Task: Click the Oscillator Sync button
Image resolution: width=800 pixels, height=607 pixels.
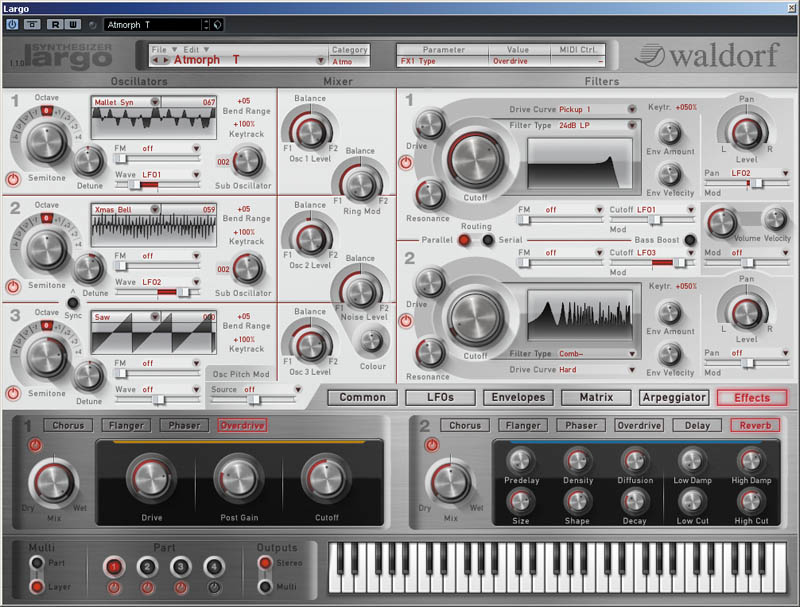Action: tap(72, 302)
